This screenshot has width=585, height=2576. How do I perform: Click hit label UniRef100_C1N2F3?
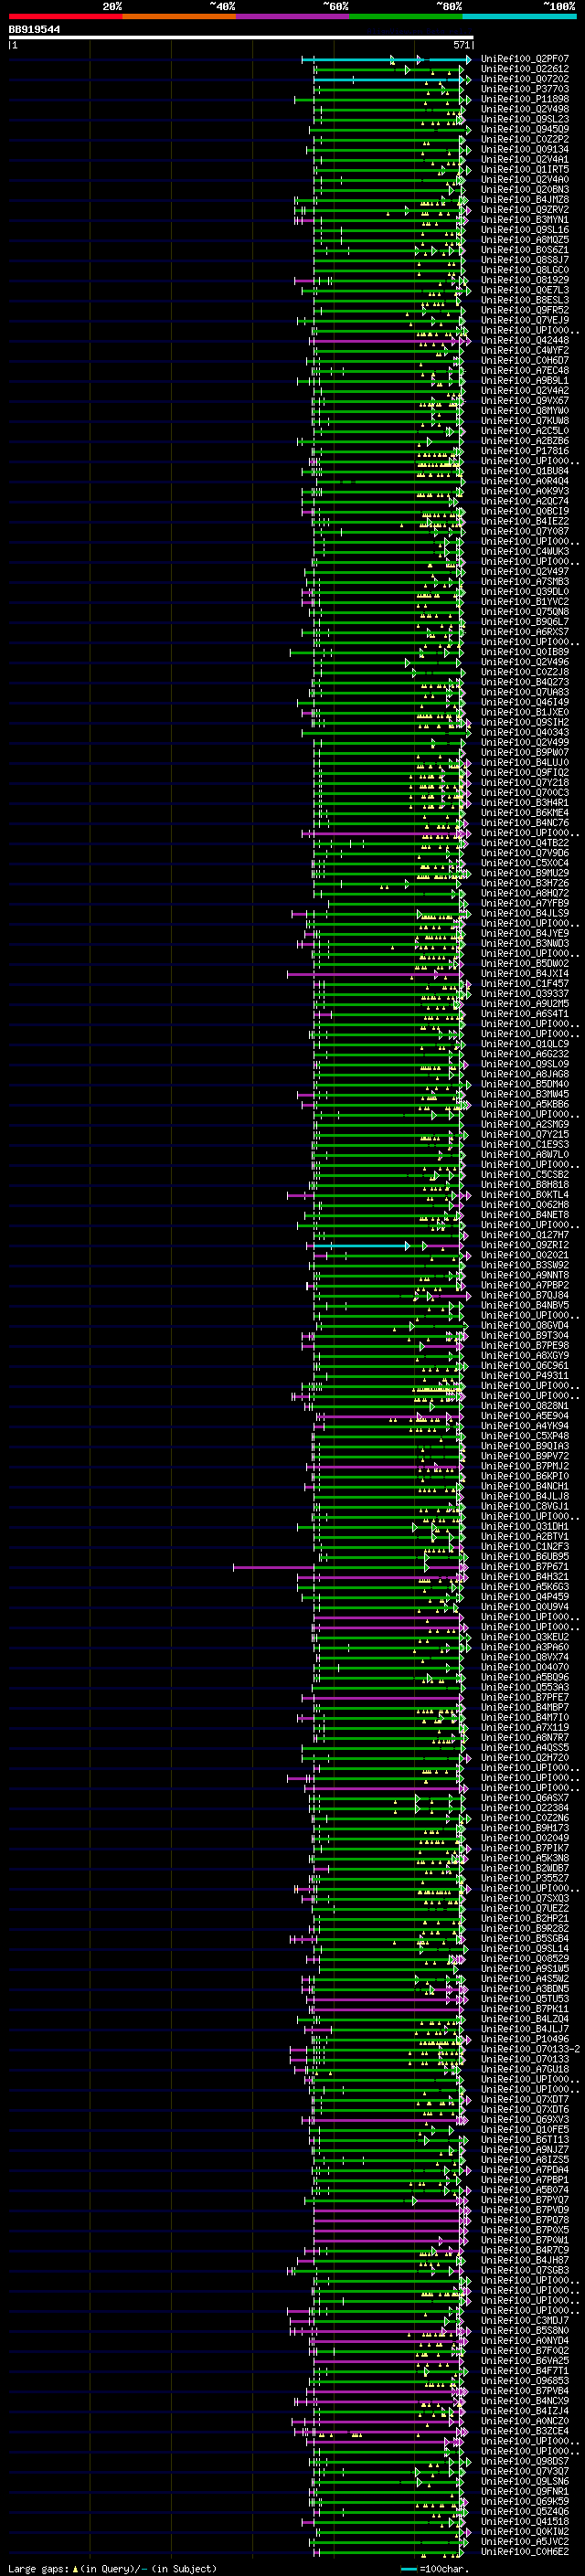[x=524, y=1546]
